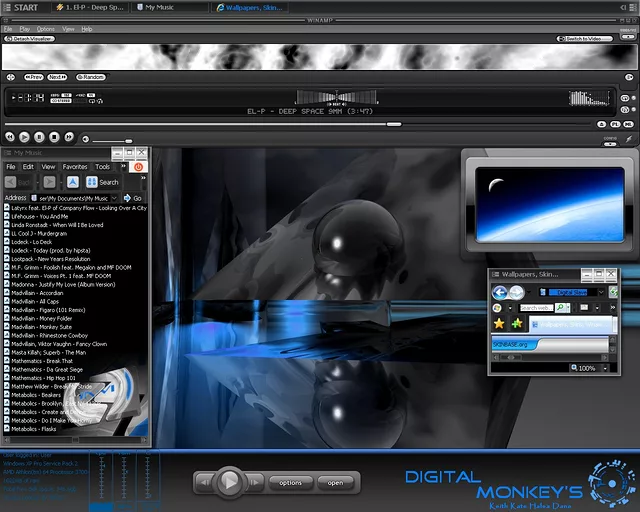The height and width of the screenshot is (512, 640).
Task: Click the open button on bottom bar
Action: (335, 482)
